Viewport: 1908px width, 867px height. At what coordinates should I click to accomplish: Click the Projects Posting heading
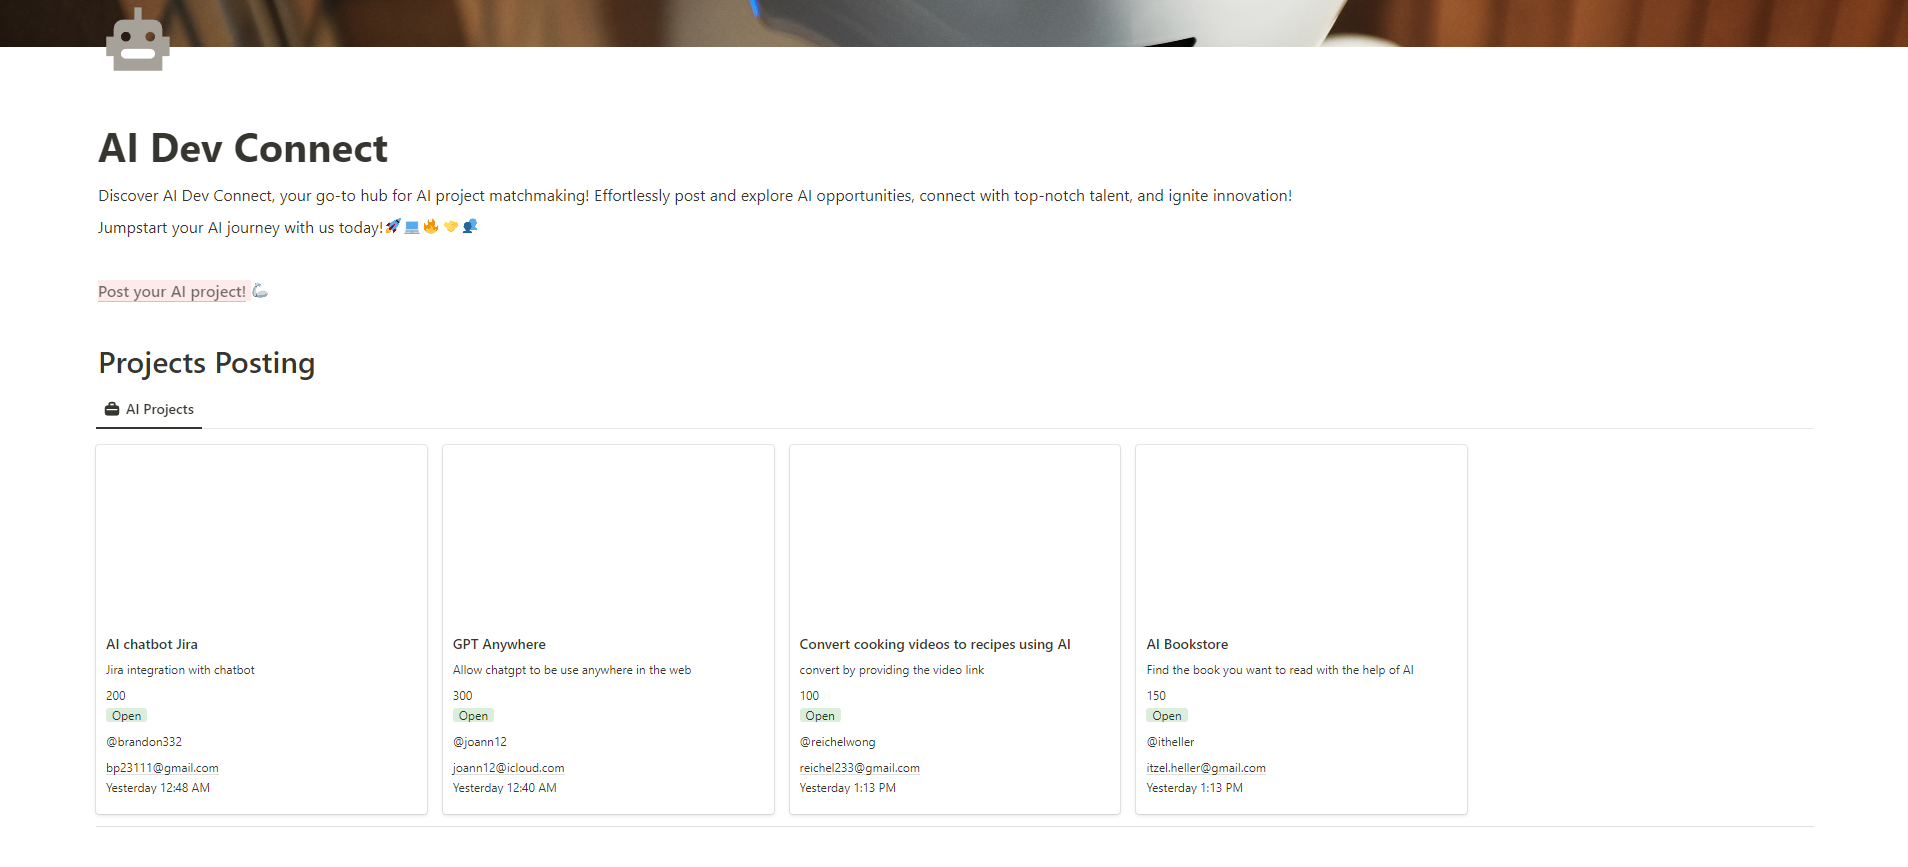(x=207, y=363)
